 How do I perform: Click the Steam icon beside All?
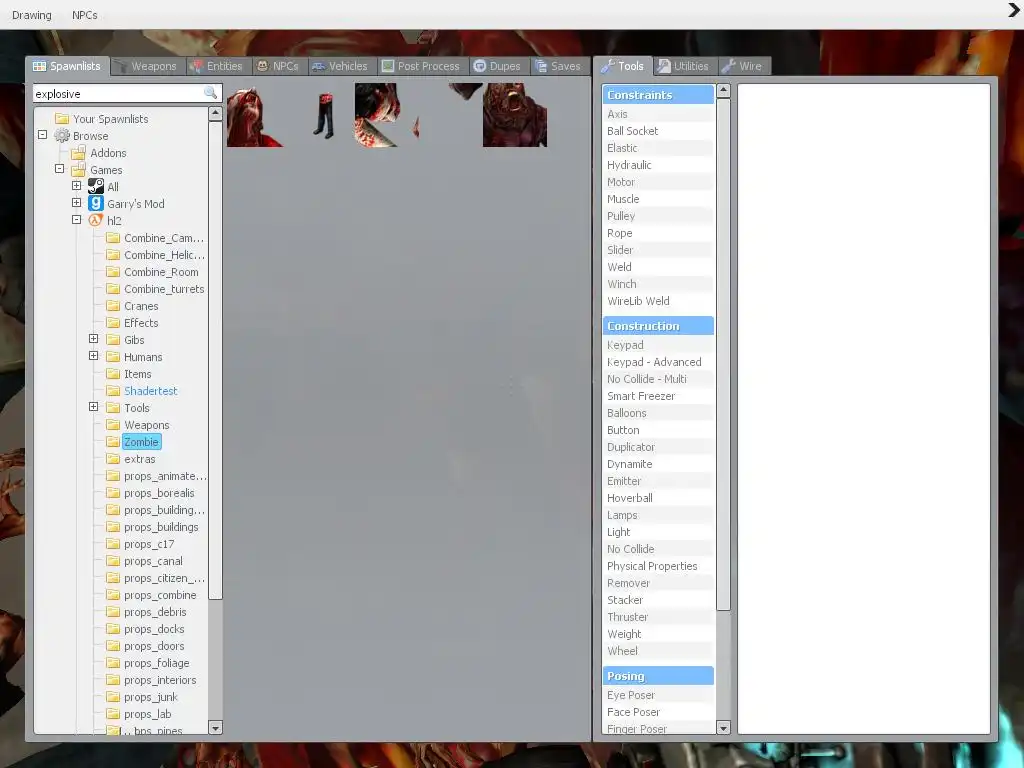95,187
